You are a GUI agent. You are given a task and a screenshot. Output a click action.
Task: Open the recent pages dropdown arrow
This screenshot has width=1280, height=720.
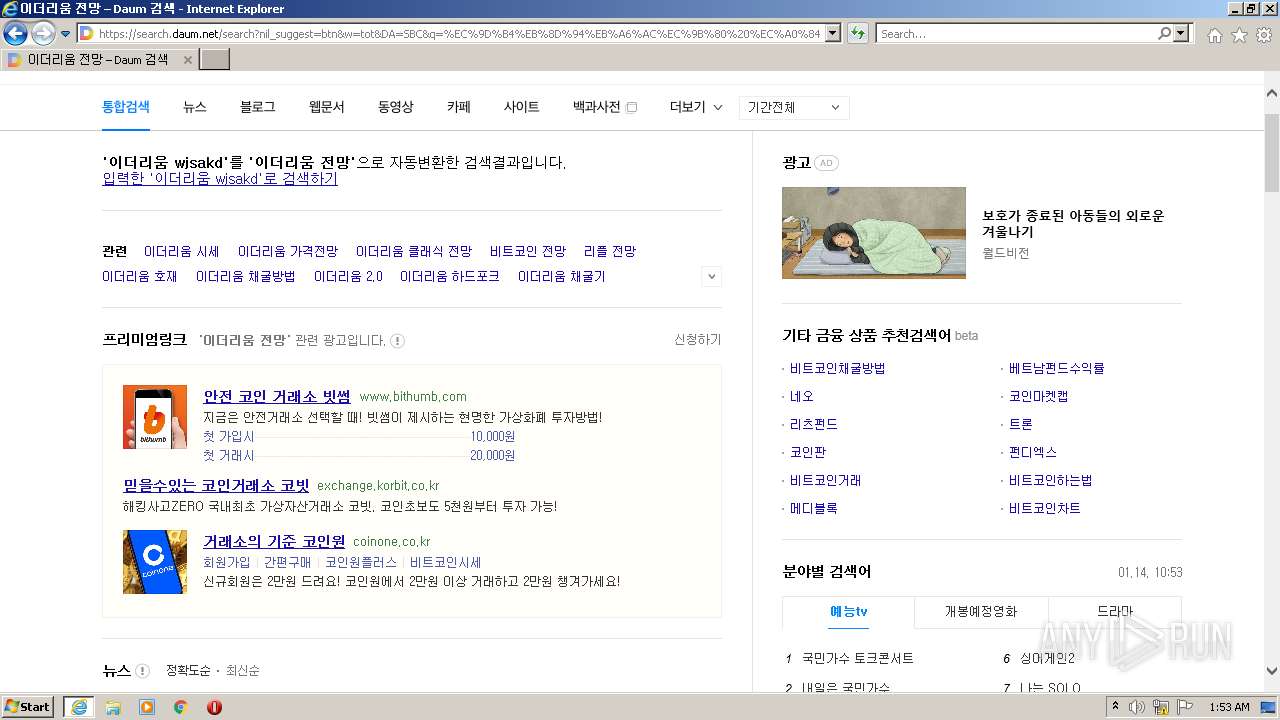65,34
